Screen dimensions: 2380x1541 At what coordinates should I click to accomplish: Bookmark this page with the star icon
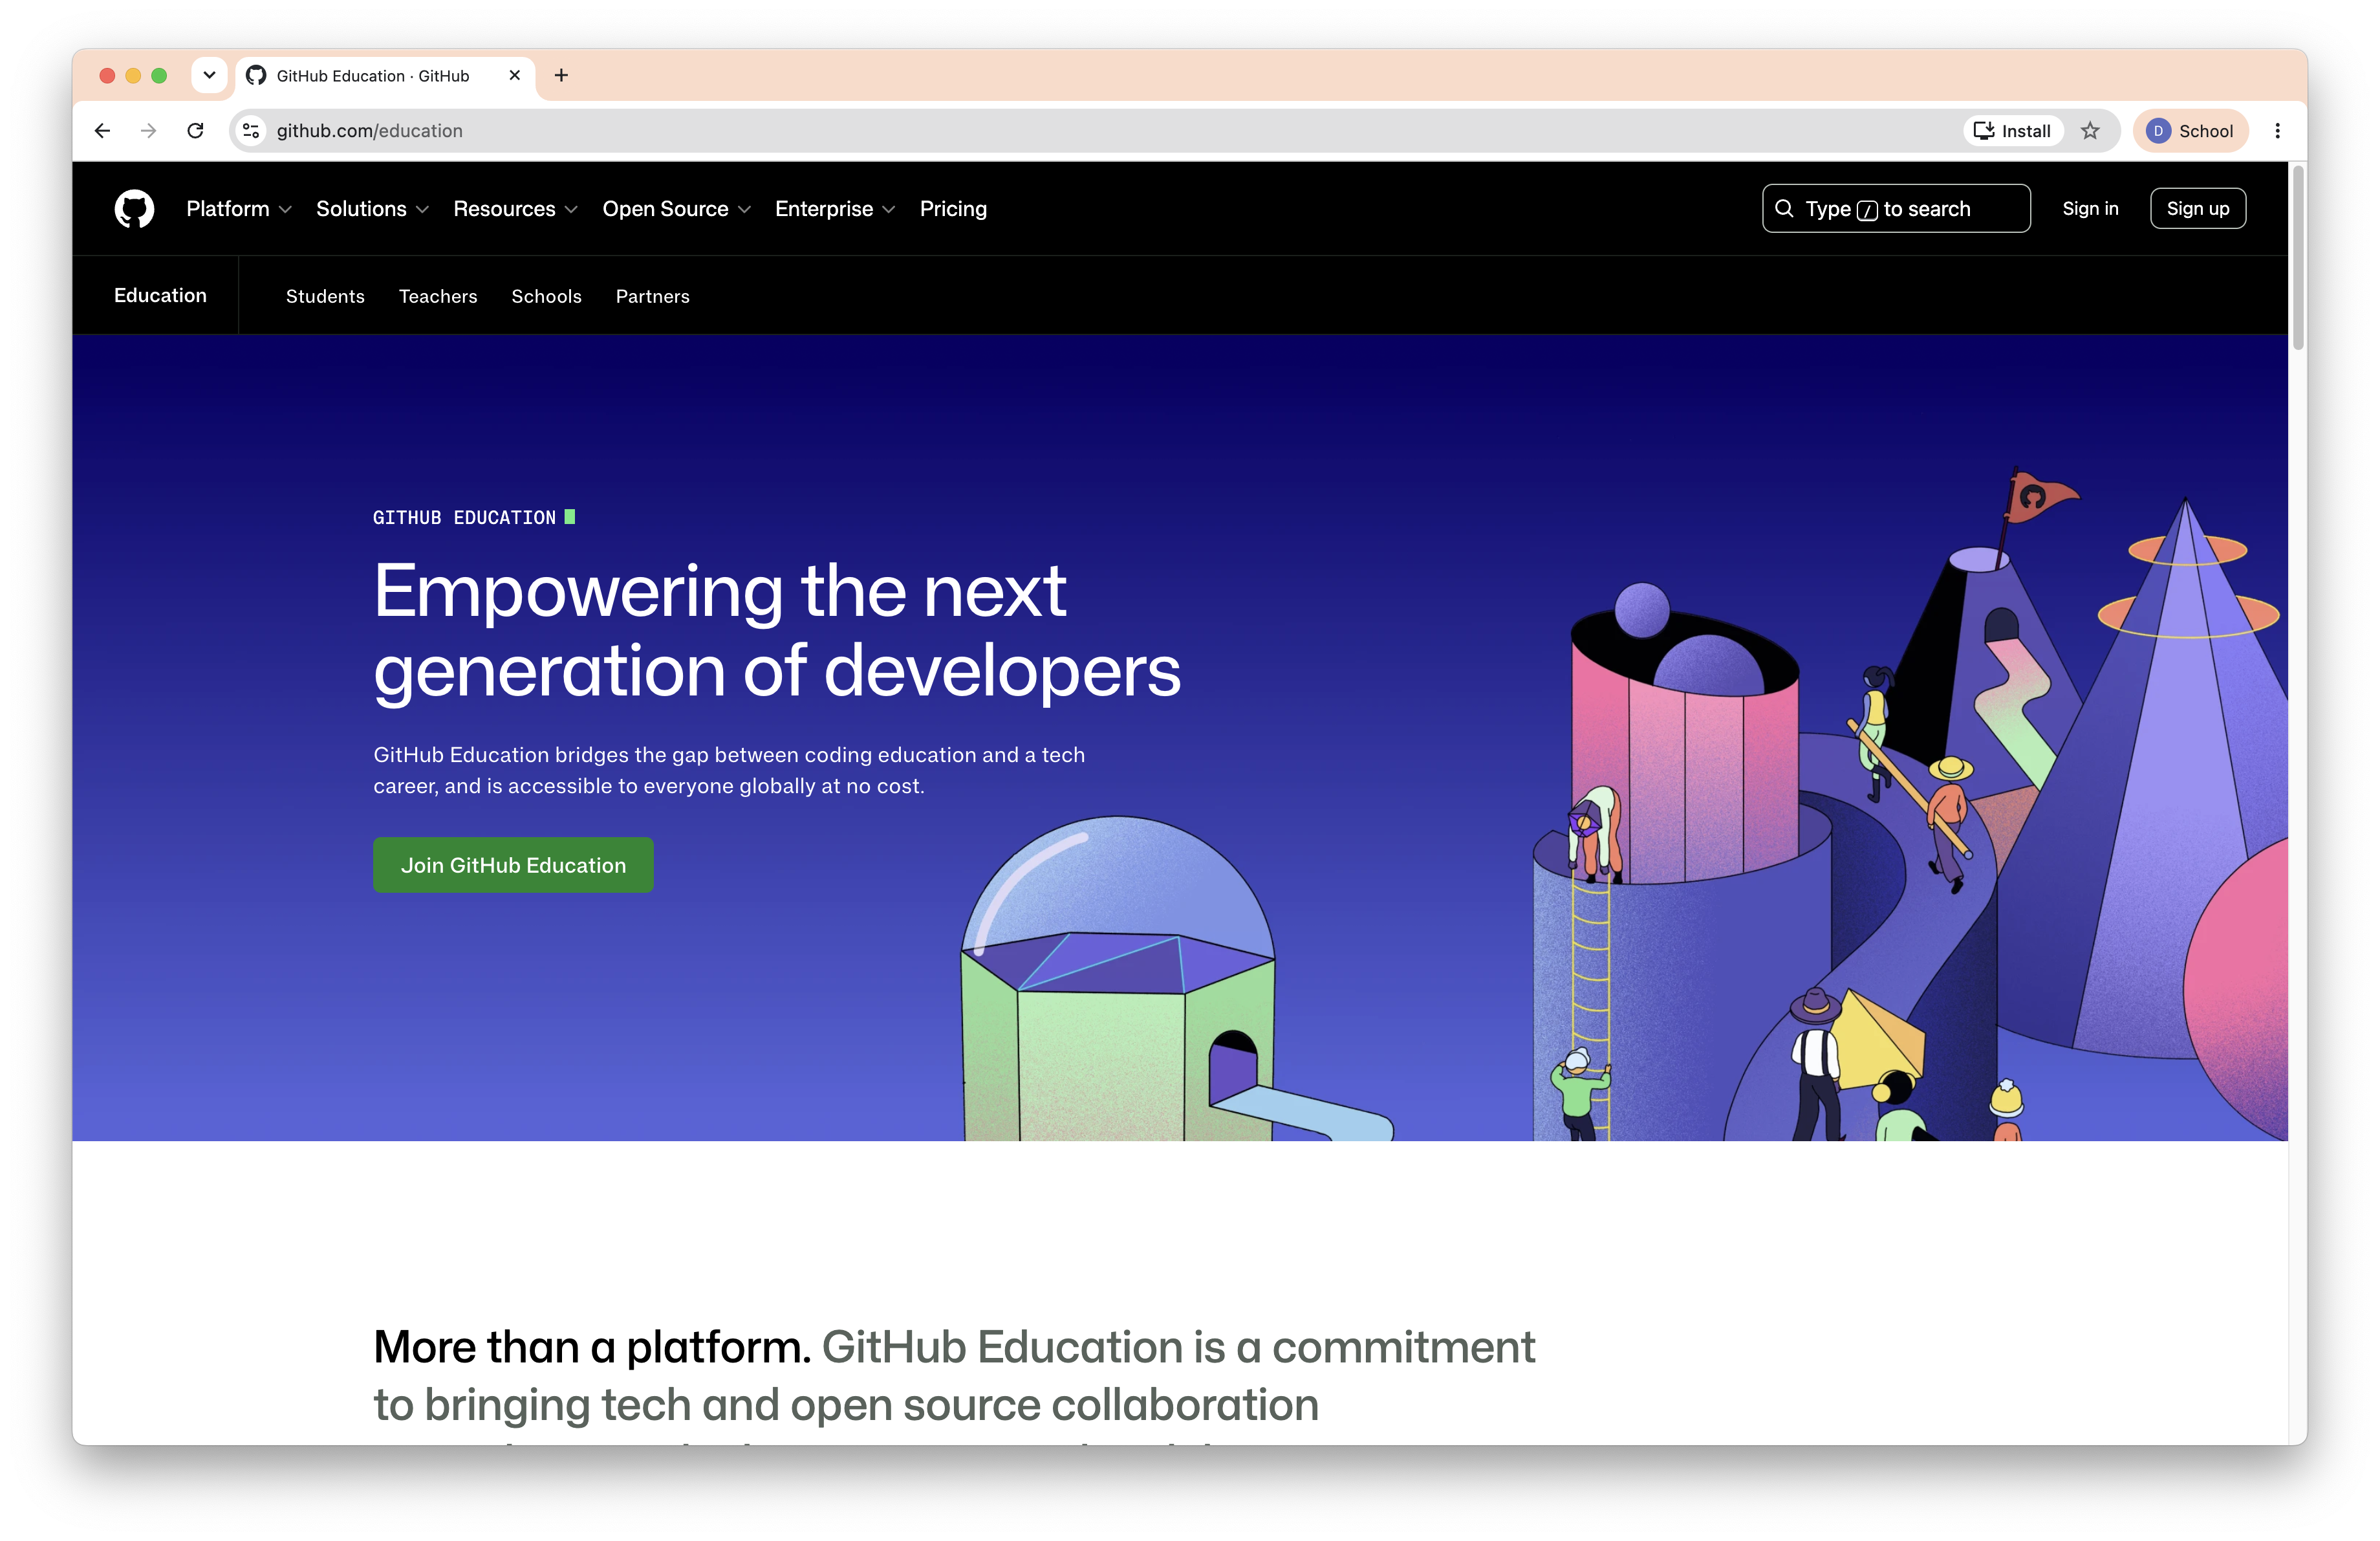click(x=2090, y=131)
